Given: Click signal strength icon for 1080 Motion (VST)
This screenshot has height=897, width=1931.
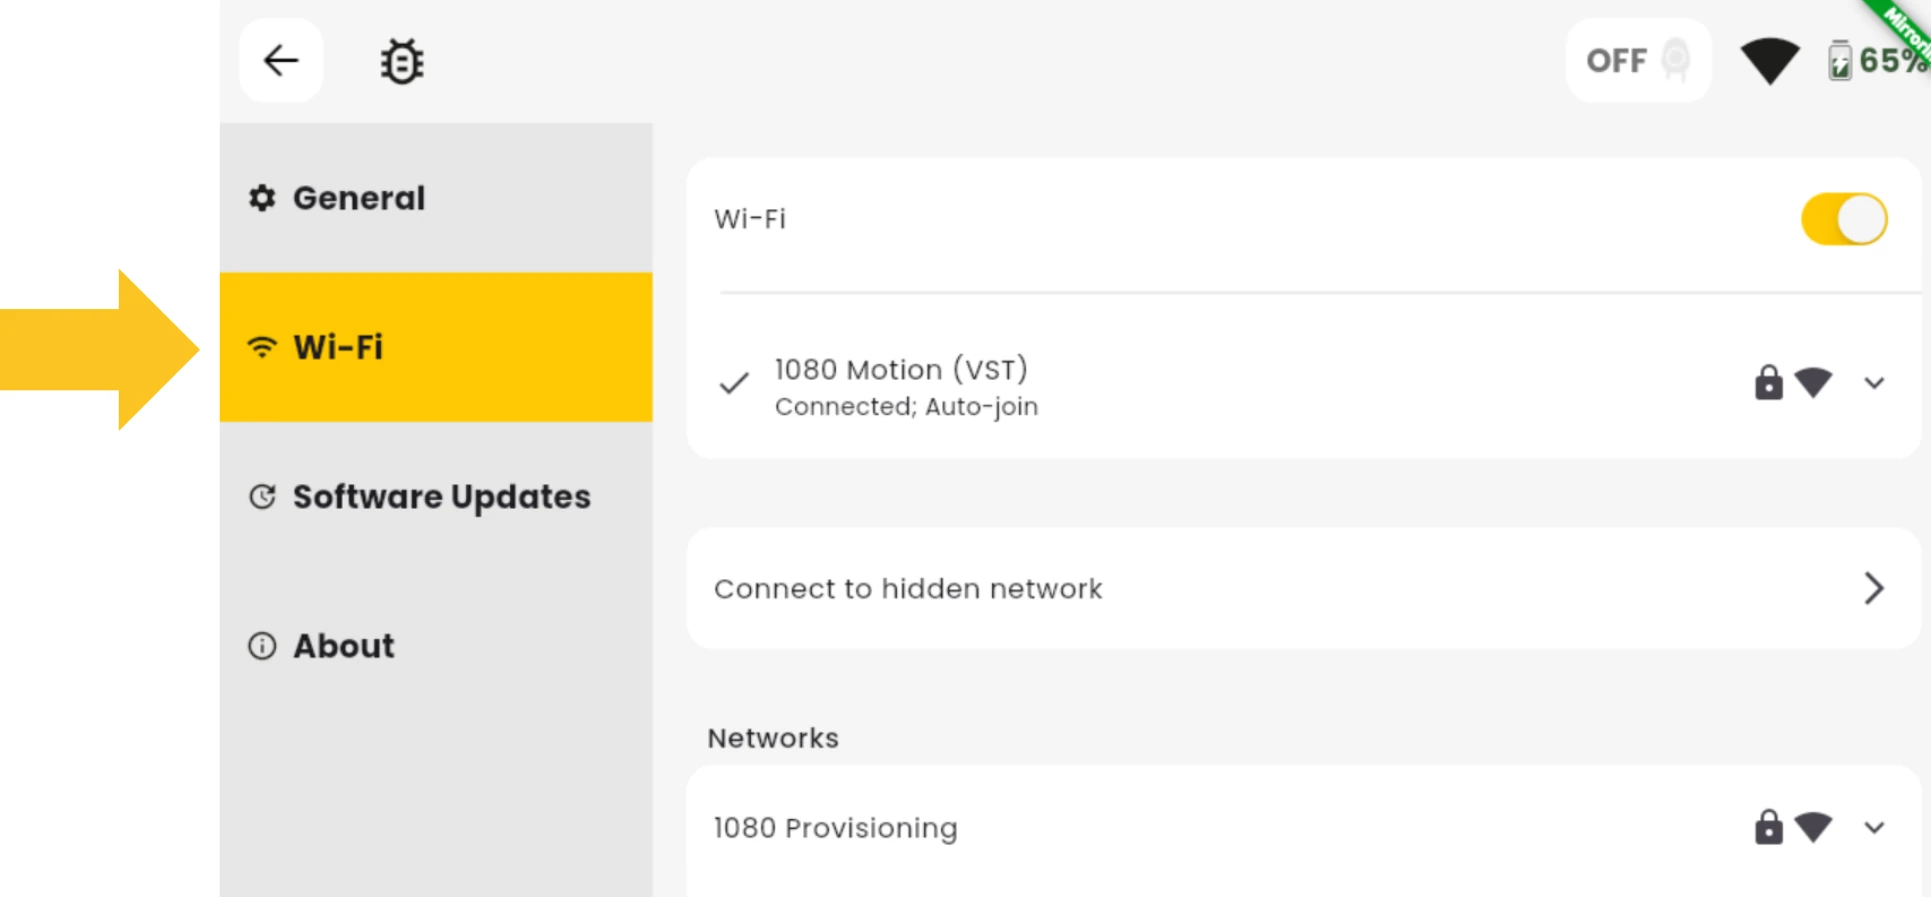Looking at the screenshot, I should point(1813,382).
